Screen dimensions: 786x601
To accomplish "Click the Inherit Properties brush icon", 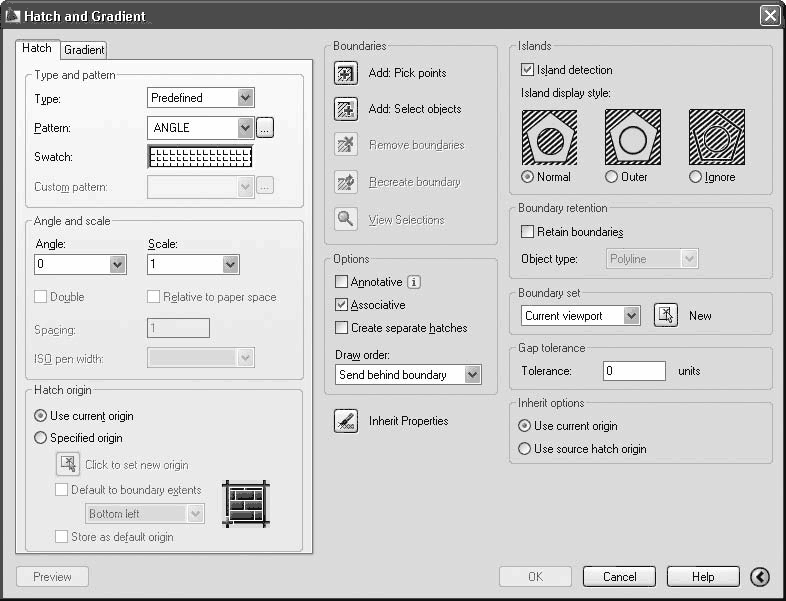I will 346,421.
